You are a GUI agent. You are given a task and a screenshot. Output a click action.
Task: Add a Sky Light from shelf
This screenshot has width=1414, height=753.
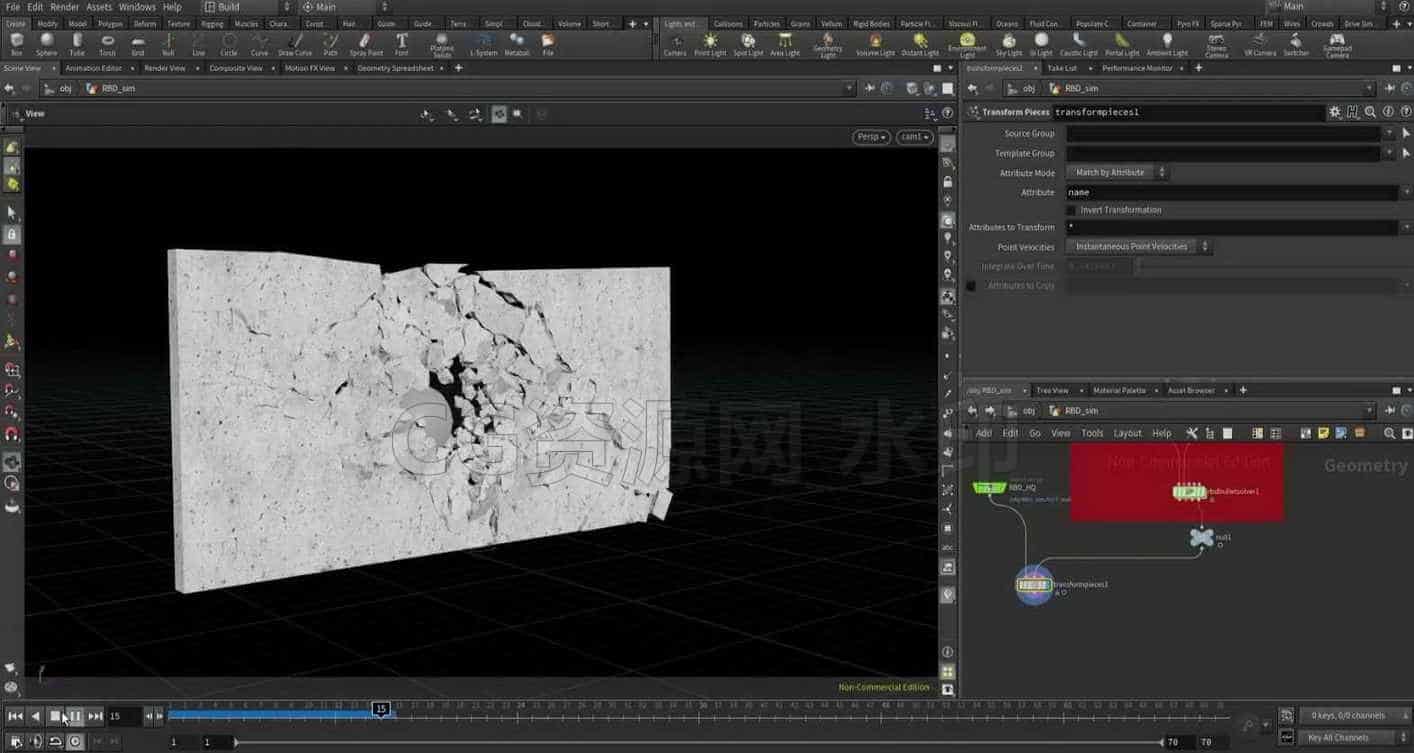[x=1009, y=44]
